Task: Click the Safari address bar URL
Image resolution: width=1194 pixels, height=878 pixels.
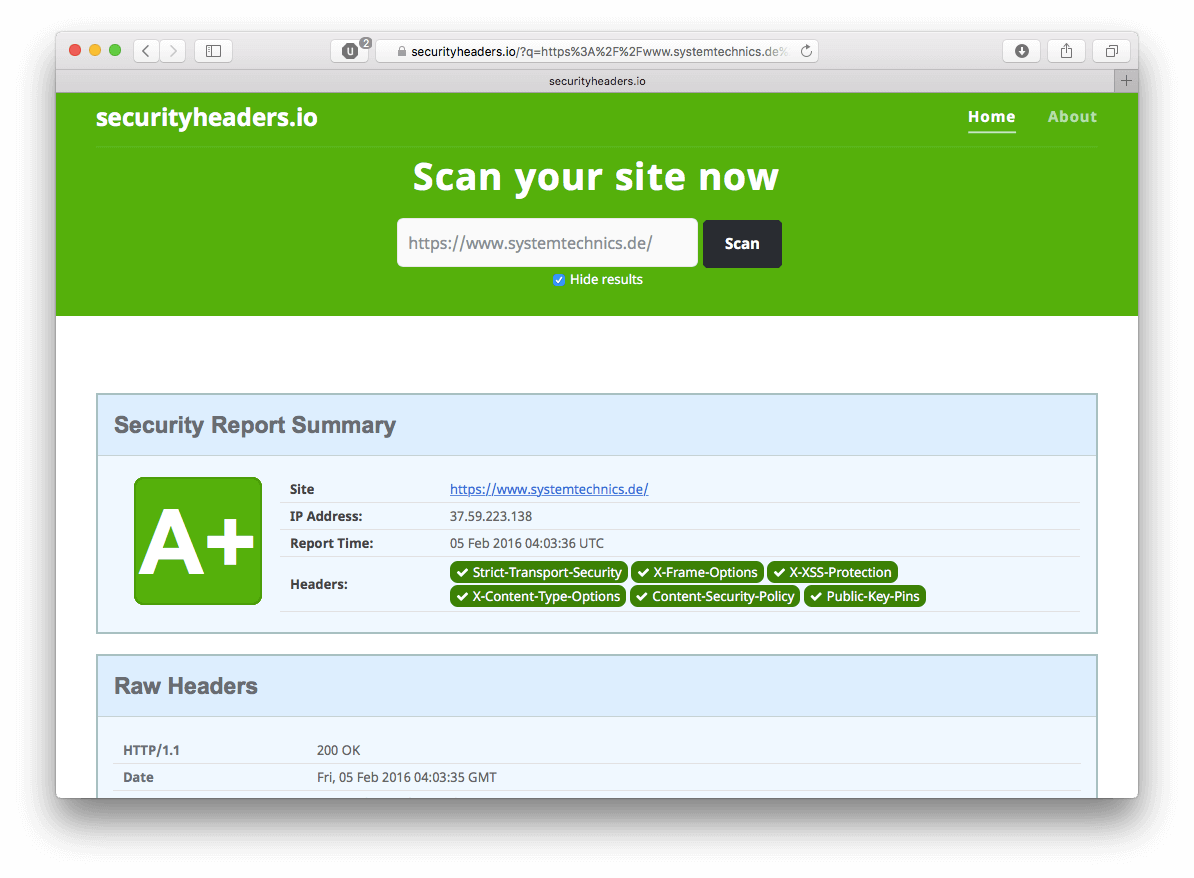Action: (x=599, y=51)
